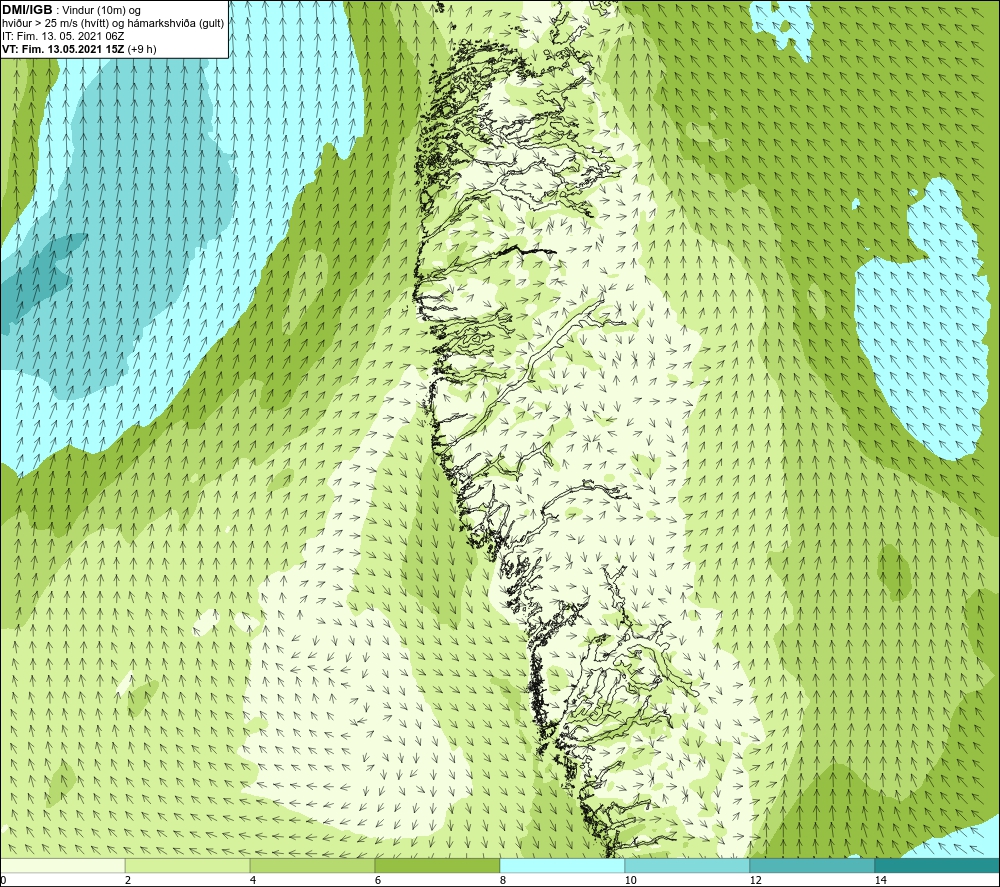Click the 10–12 m/s cyan legend swatch
1000x887 pixels.
pos(688,866)
